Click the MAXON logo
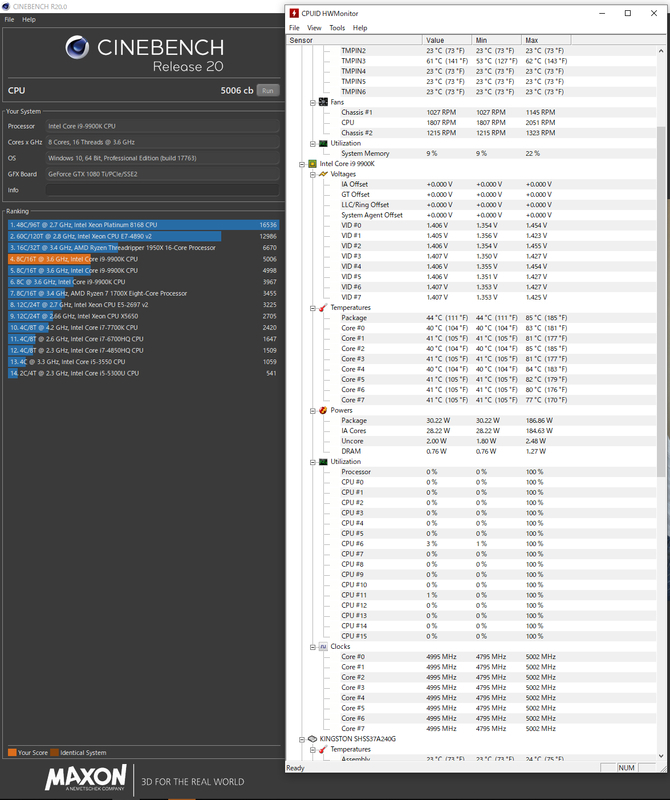The height and width of the screenshot is (800, 670). 86,778
